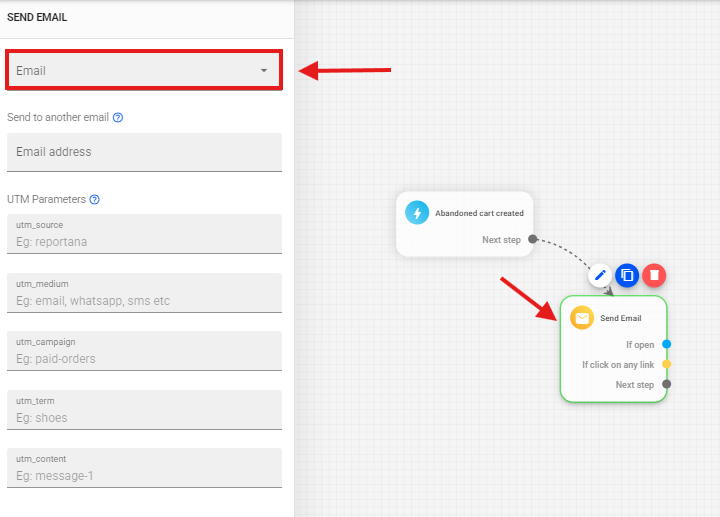This screenshot has height=517, width=720.
Task: Focus the Email address input field
Action: tap(144, 152)
